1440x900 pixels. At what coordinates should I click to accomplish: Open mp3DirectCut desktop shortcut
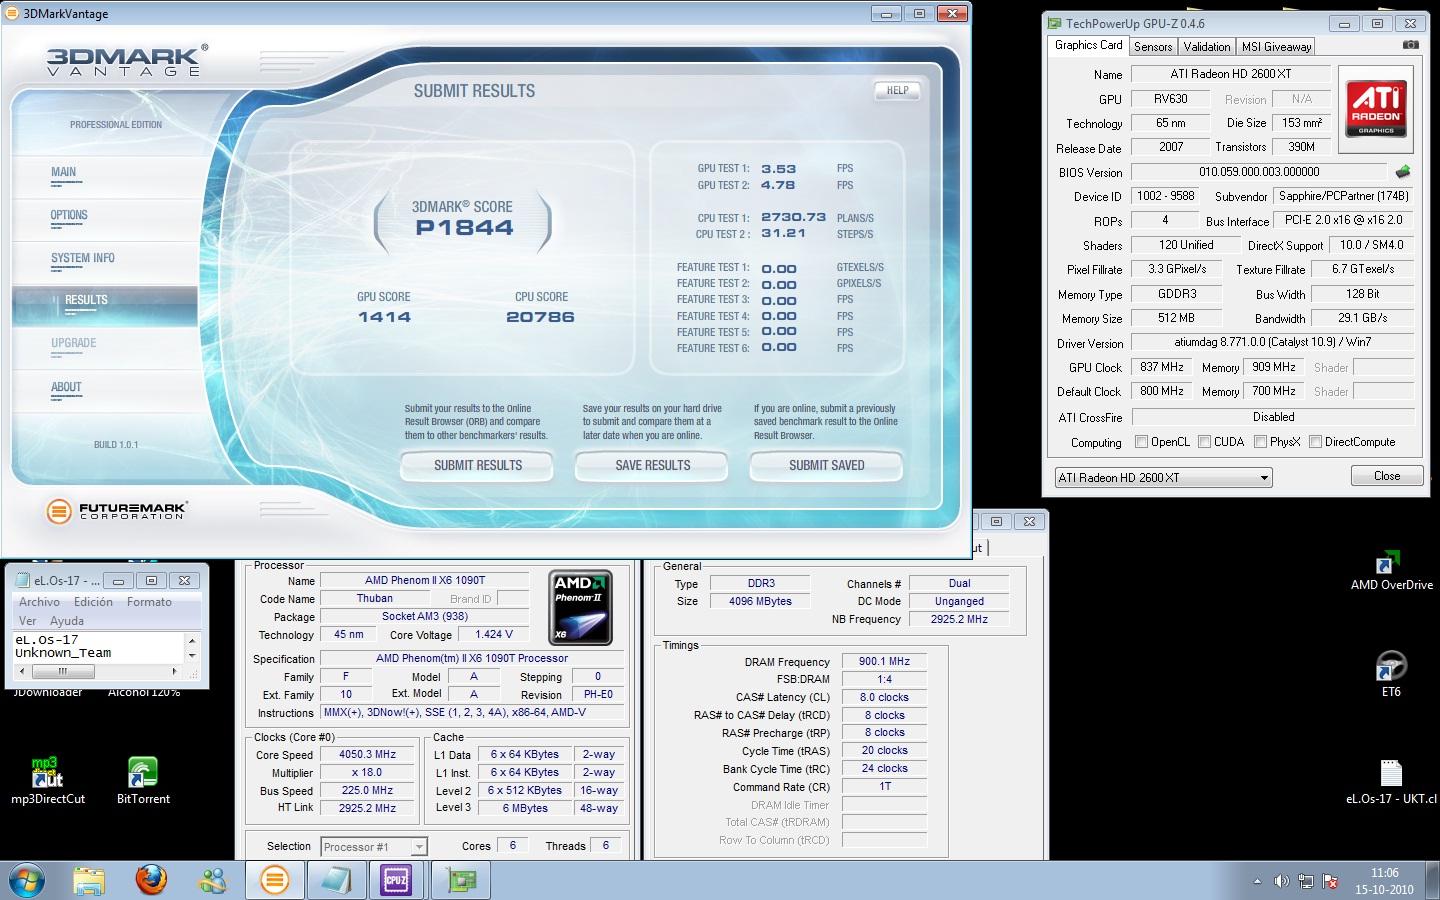coord(47,781)
